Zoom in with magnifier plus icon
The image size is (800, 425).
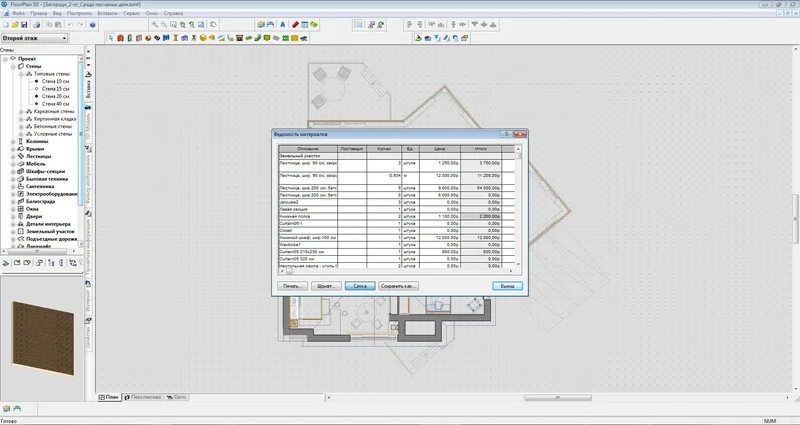coord(155,24)
